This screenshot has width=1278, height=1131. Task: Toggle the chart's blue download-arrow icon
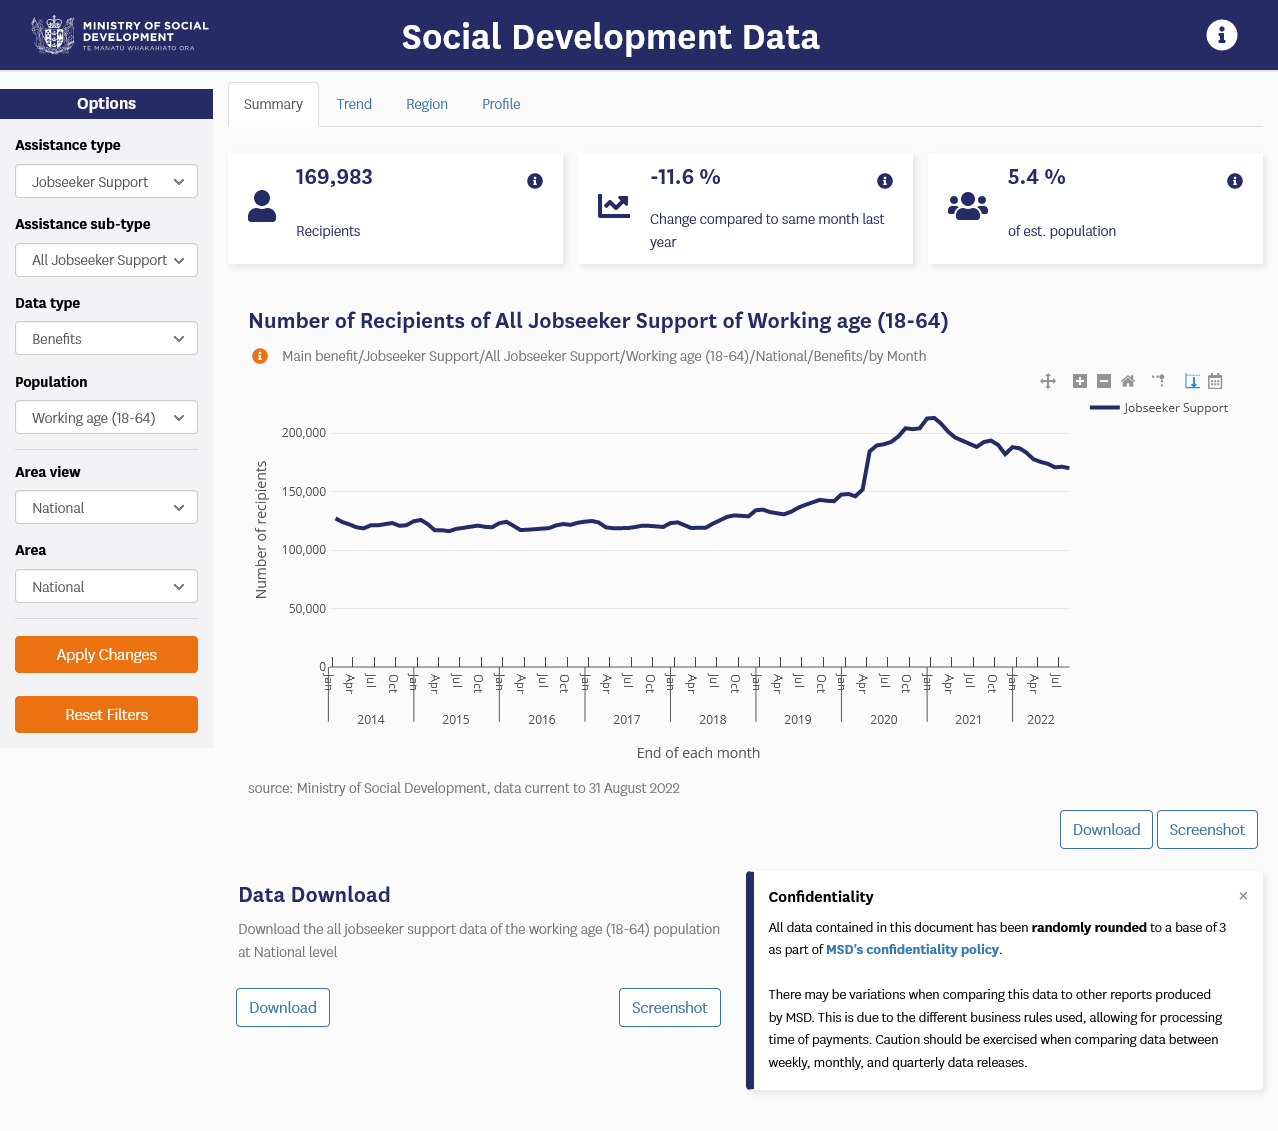pos(1192,381)
